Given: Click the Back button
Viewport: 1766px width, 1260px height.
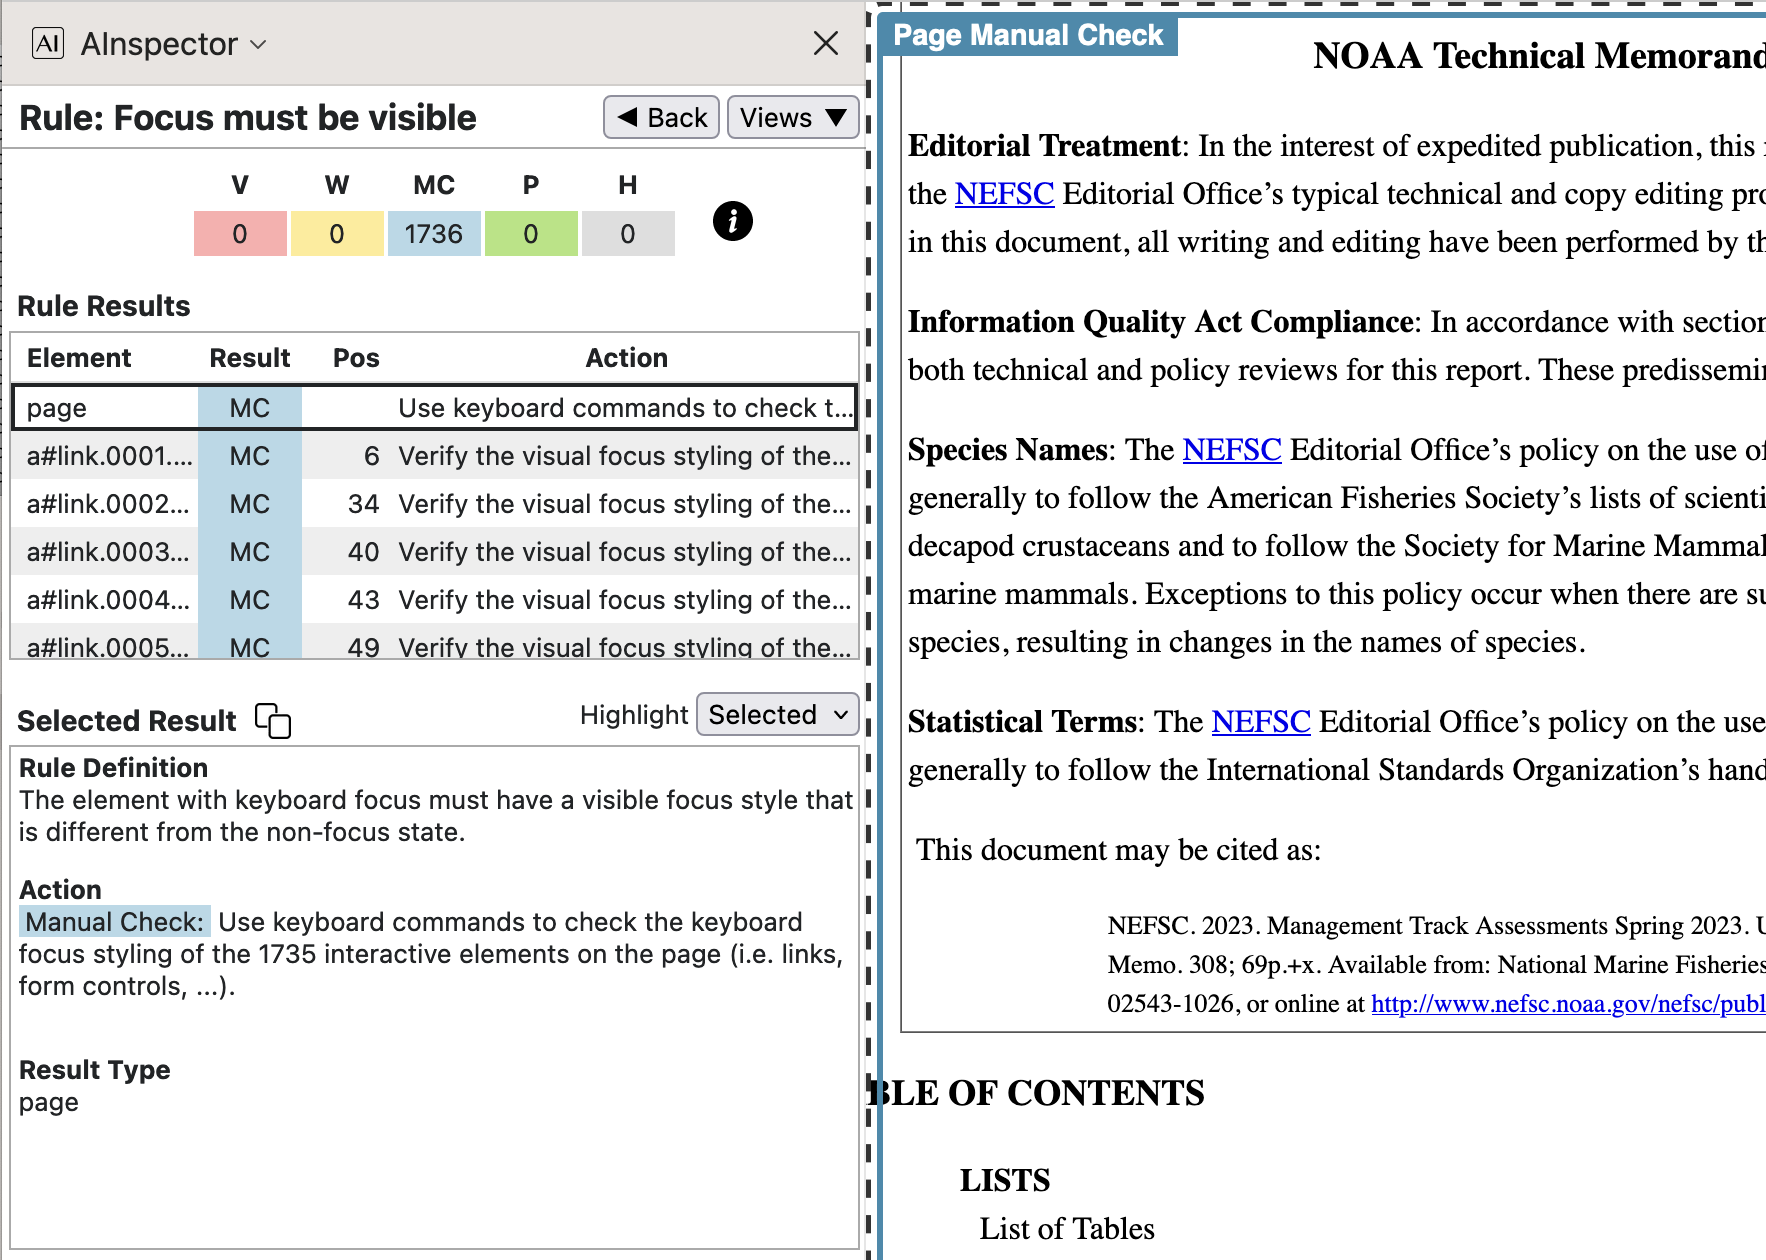Looking at the screenshot, I should [661, 117].
